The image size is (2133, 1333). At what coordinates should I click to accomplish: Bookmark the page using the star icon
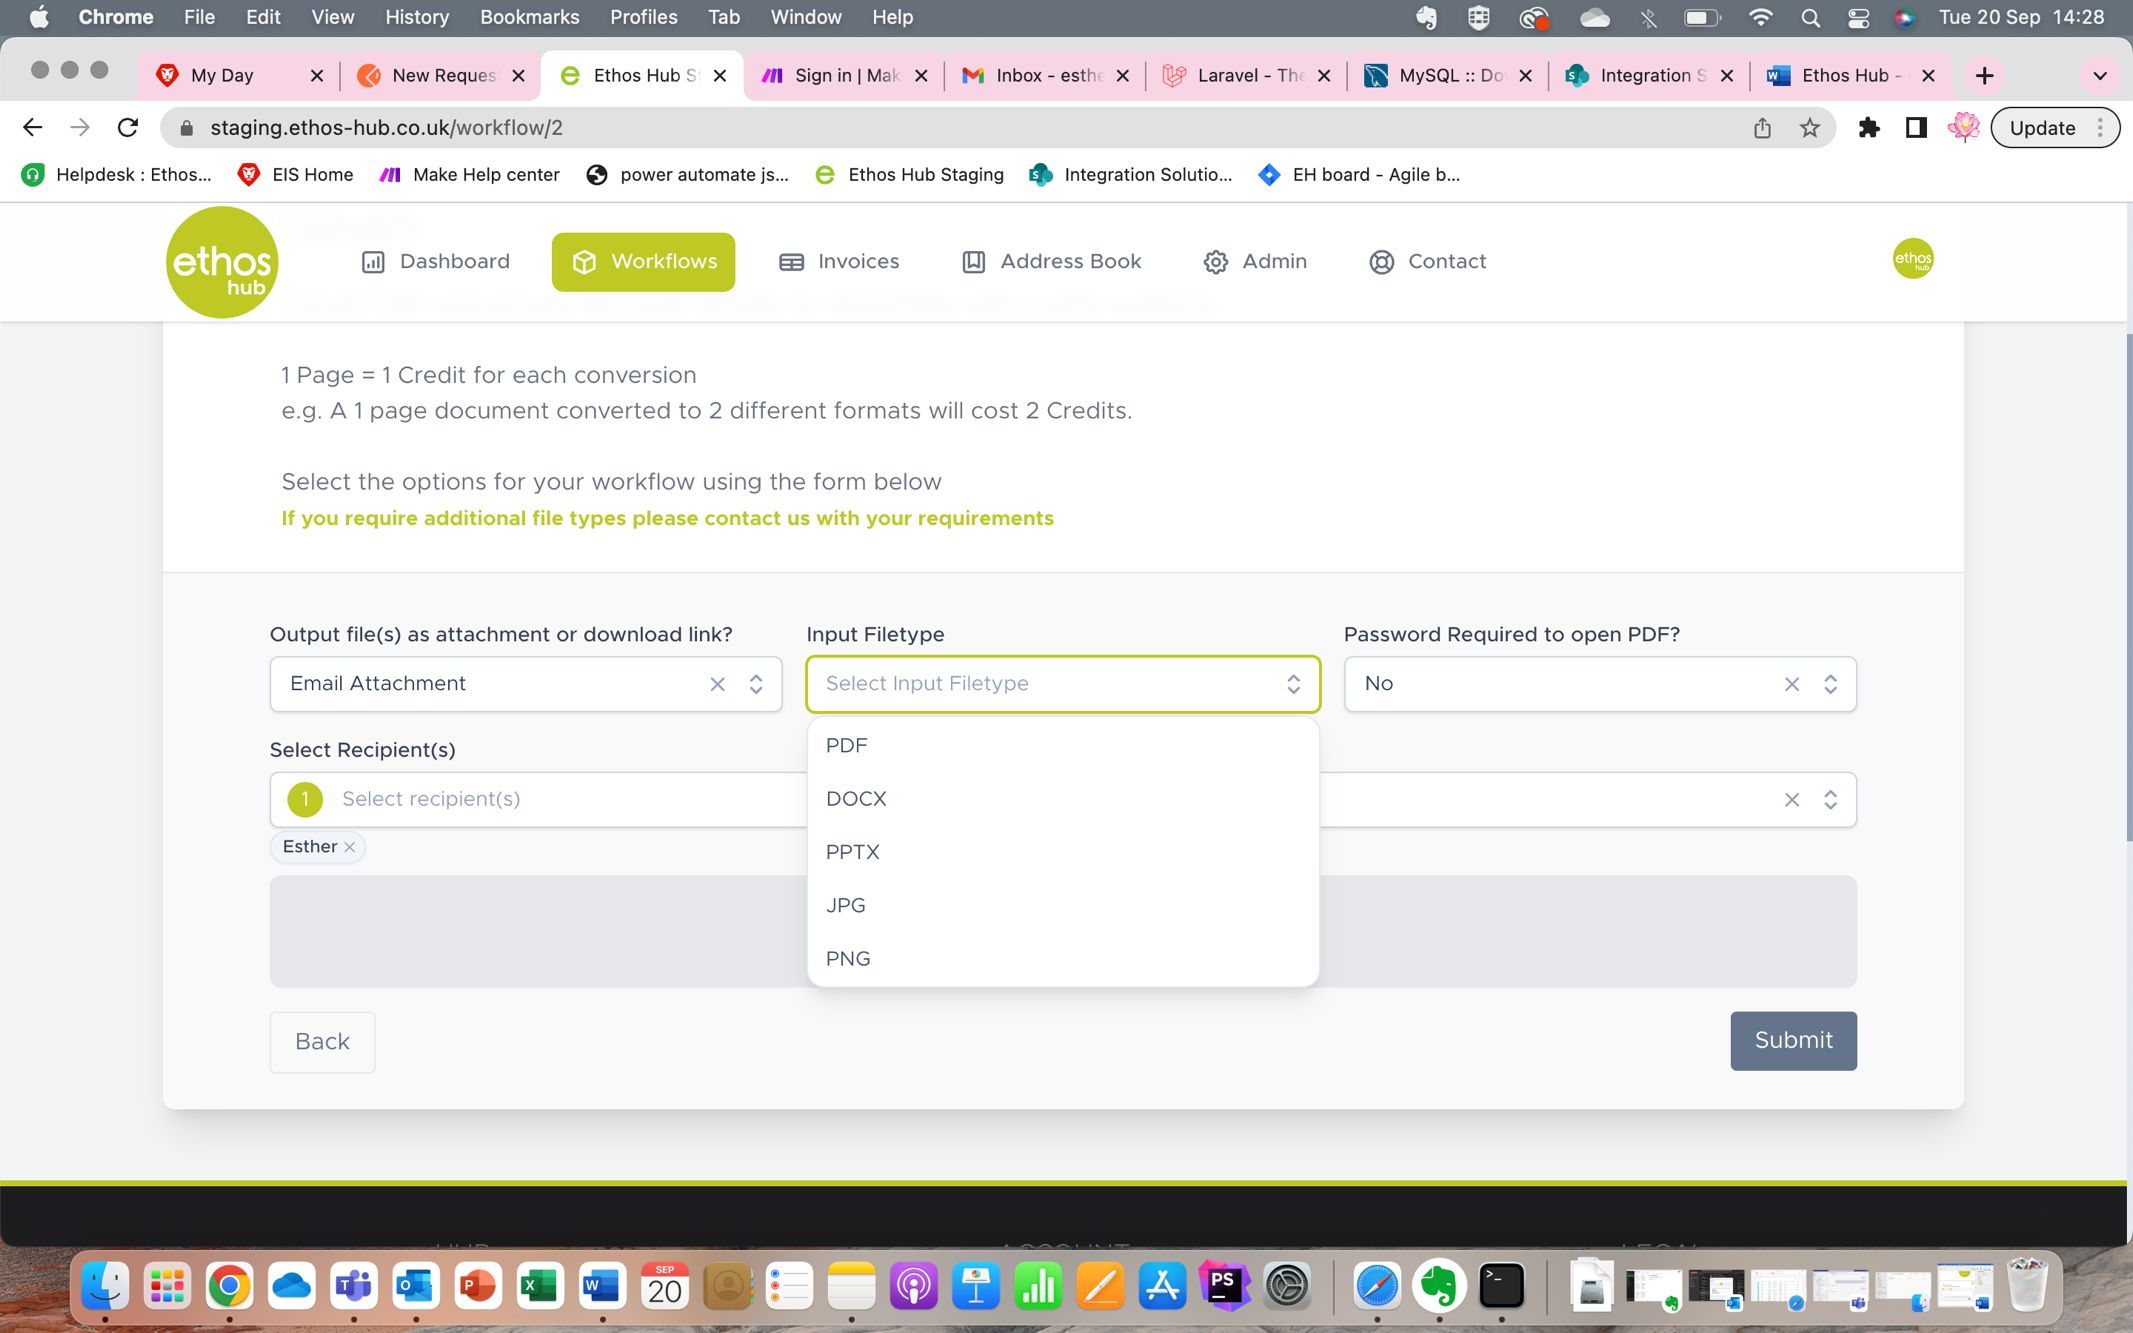coord(1810,127)
